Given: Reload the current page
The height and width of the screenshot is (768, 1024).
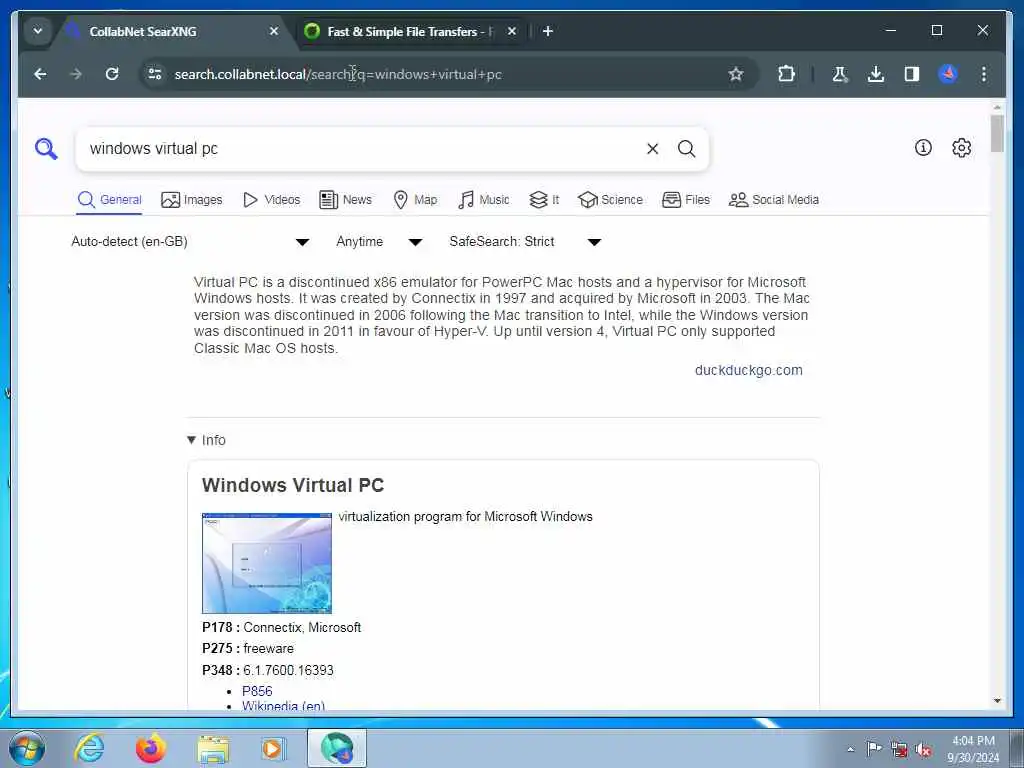Looking at the screenshot, I should (x=112, y=74).
